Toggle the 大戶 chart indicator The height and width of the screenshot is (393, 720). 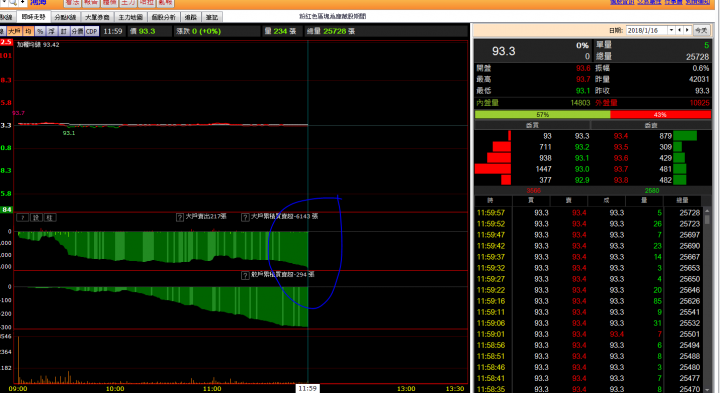click(x=14, y=31)
